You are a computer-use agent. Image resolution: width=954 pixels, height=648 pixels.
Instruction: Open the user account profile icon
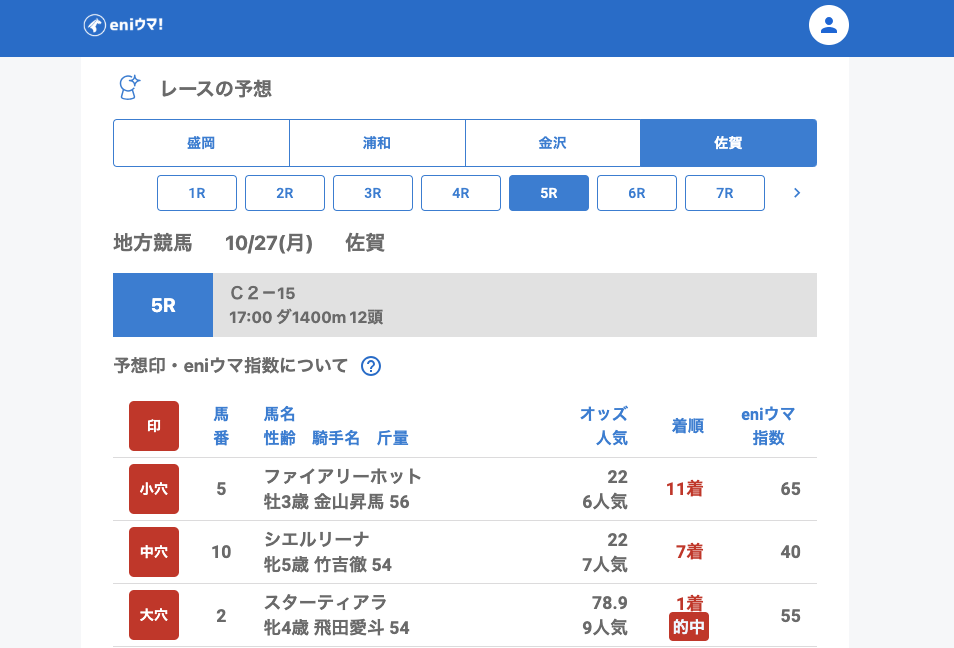828,25
